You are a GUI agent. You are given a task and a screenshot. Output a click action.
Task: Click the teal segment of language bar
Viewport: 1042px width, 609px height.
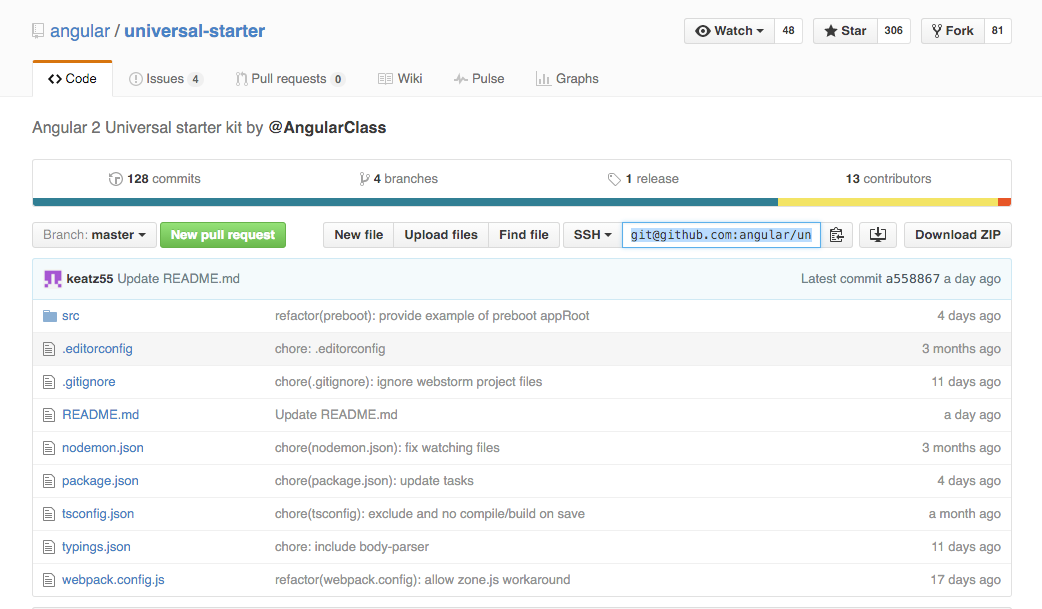(405, 202)
